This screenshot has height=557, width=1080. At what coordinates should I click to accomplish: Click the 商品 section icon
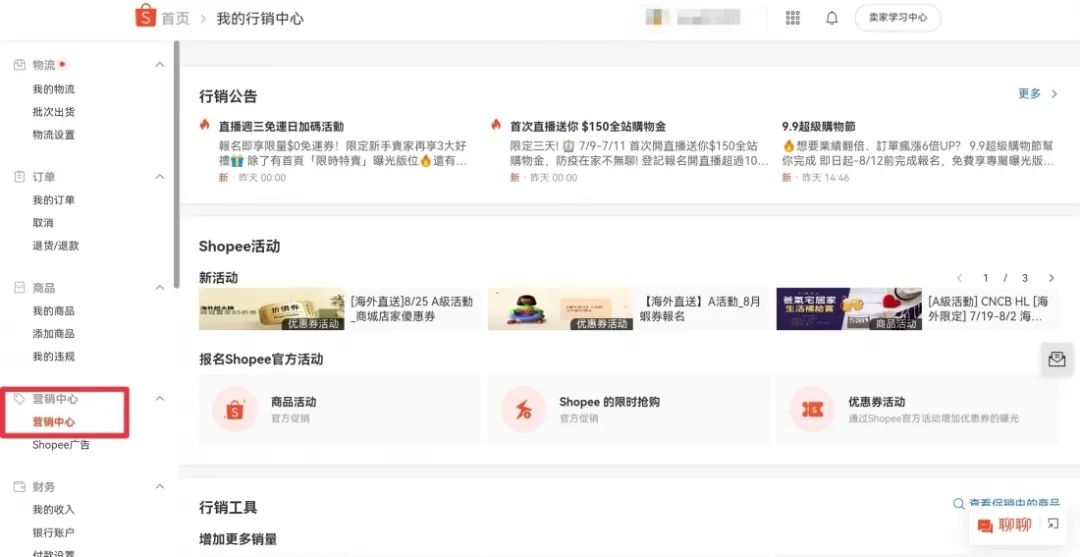20,288
